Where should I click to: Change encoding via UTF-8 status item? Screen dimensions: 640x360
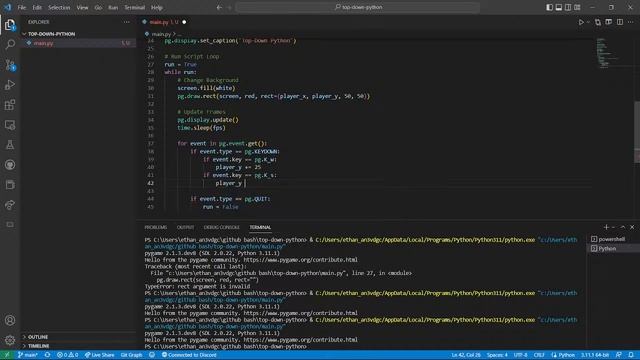[x=520, y=355]
